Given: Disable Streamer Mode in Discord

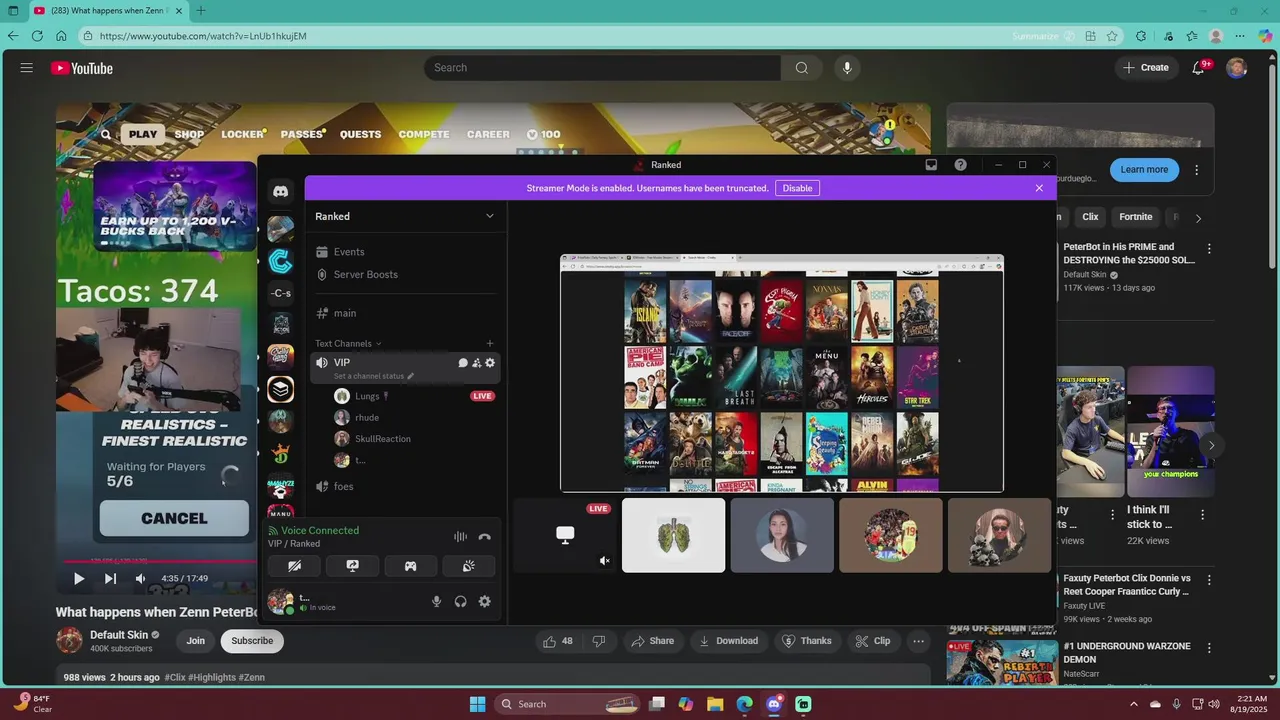Looking at the screenshot, I should click(797, 188).
